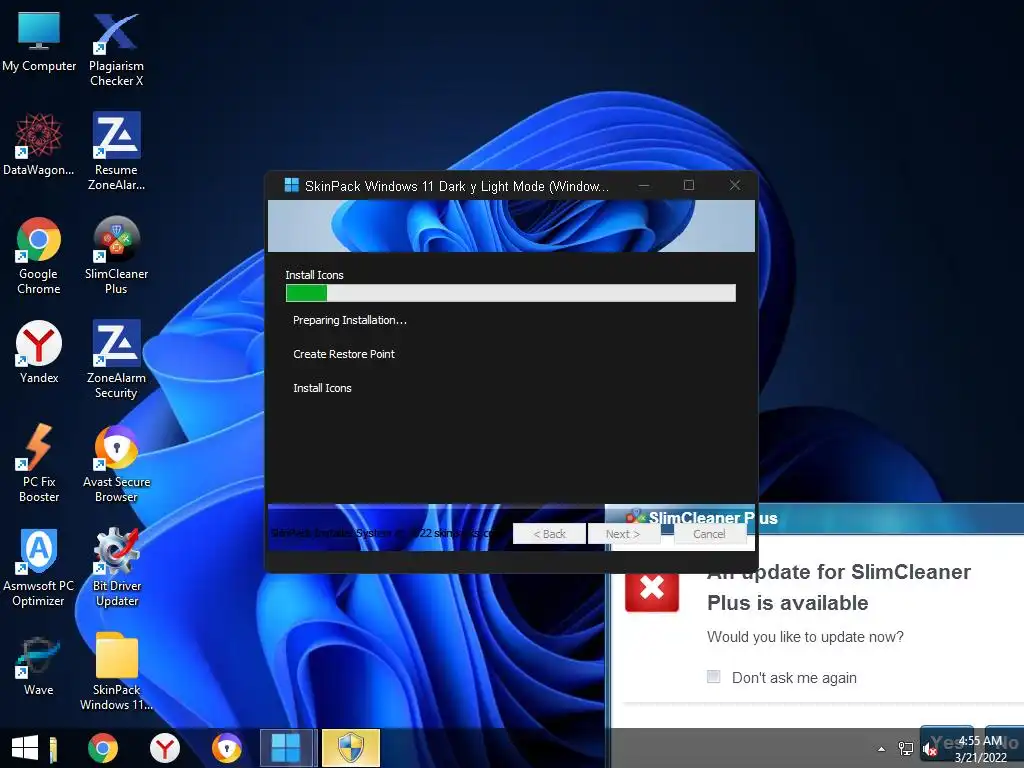Click the Back button in installer
The image size is (1024, 768).
coord(549,534)
